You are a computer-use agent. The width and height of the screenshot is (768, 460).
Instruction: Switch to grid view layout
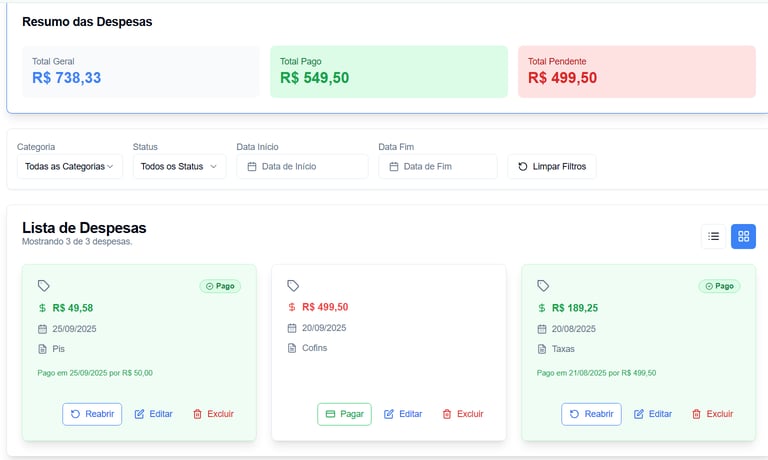click(x=743, y=236)
